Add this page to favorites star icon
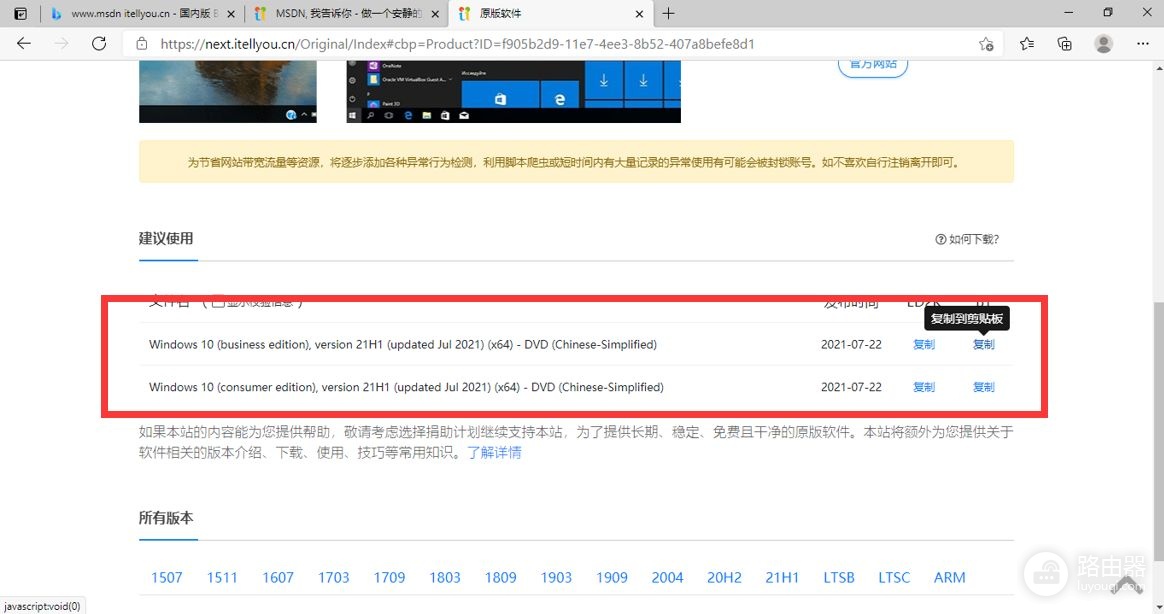The image size is (1164, 614). (x=986, y=44)
